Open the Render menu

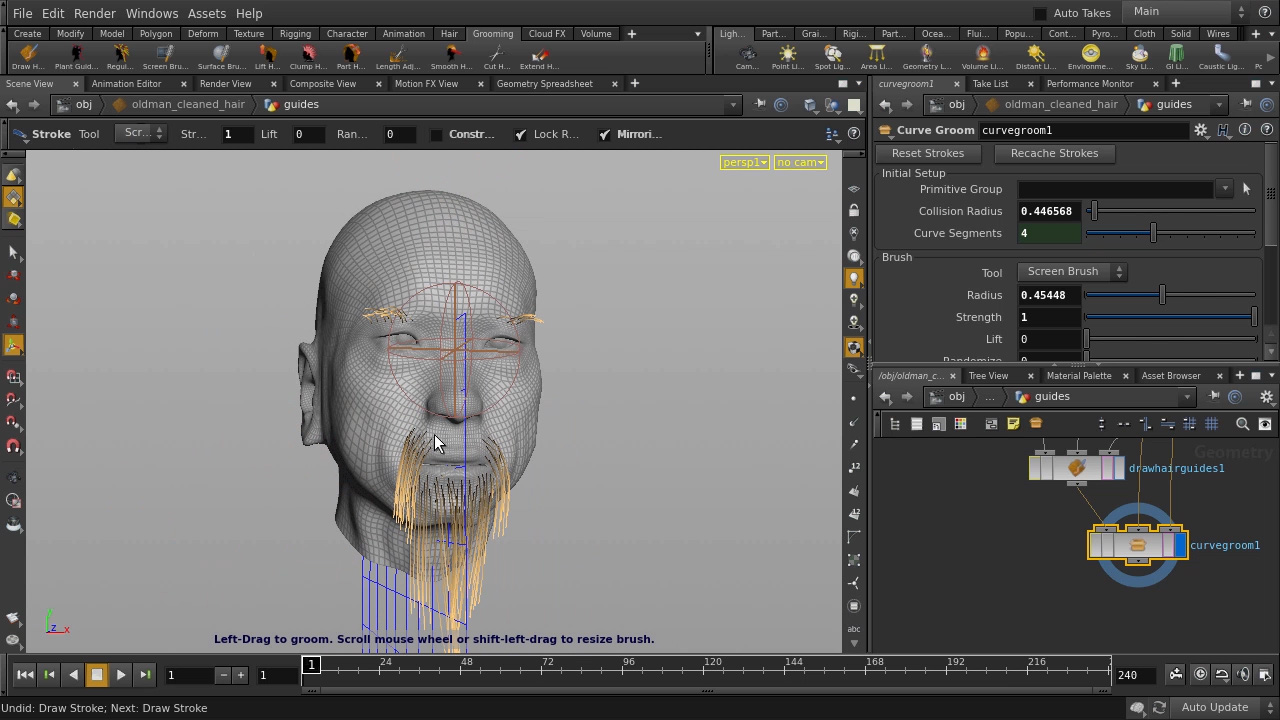[95, 13]
